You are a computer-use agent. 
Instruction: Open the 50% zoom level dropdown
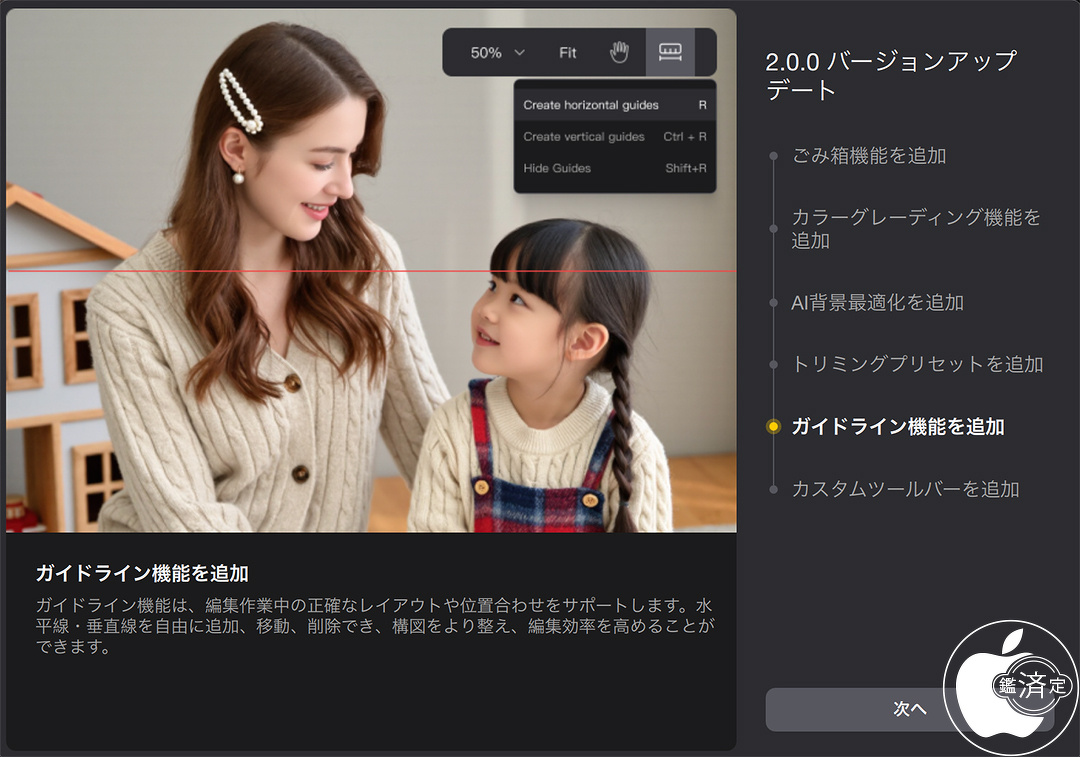(x=497, y=53)
